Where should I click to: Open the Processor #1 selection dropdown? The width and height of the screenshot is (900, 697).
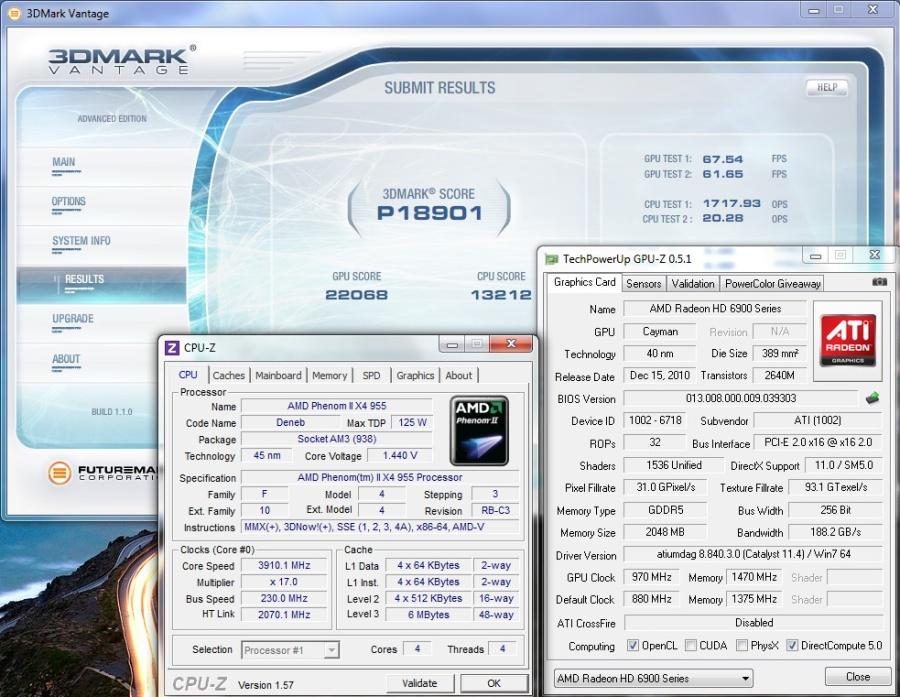[x=290, y=650]
